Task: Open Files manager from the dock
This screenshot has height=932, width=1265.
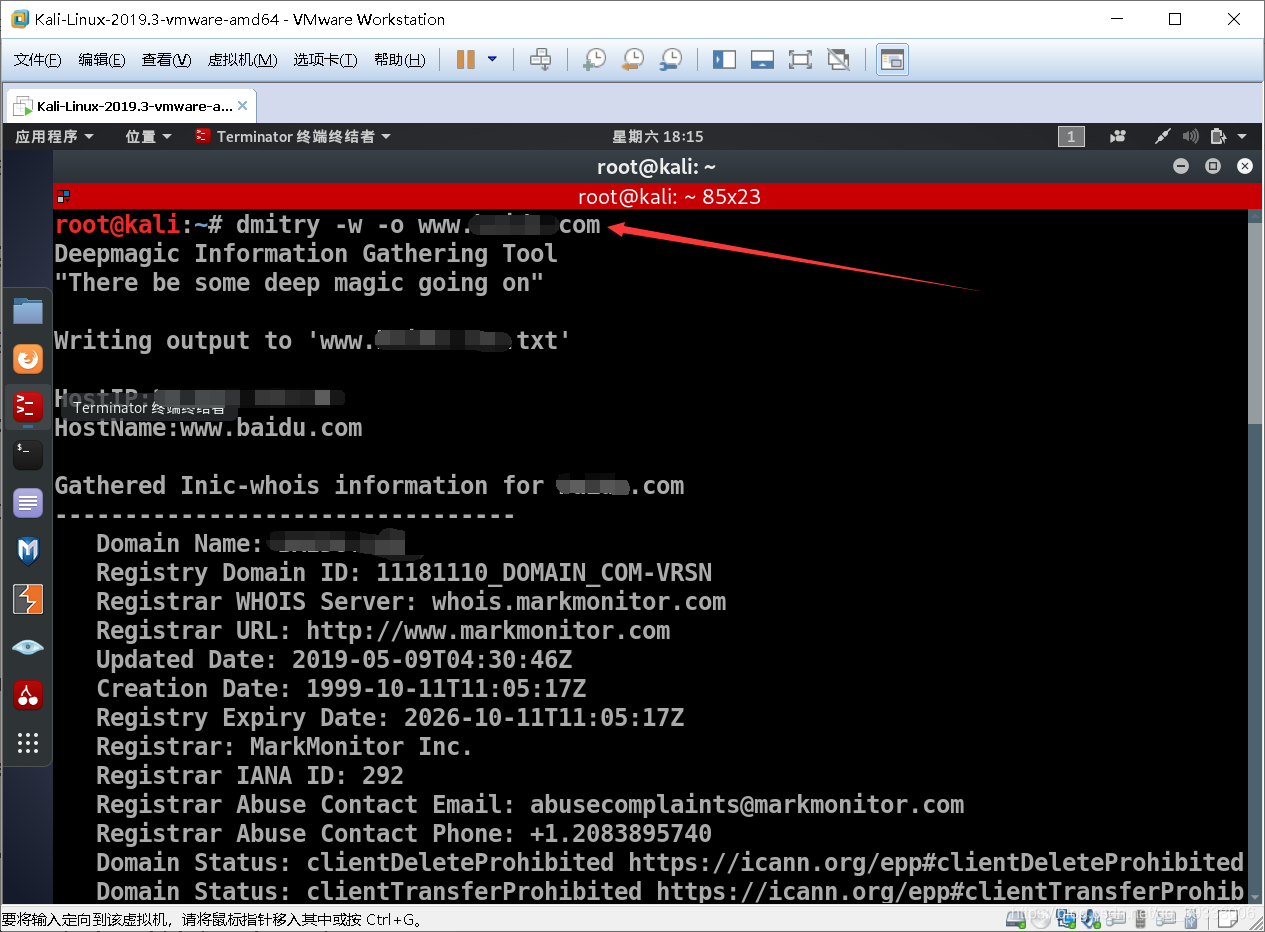Action: coord(28,311)
